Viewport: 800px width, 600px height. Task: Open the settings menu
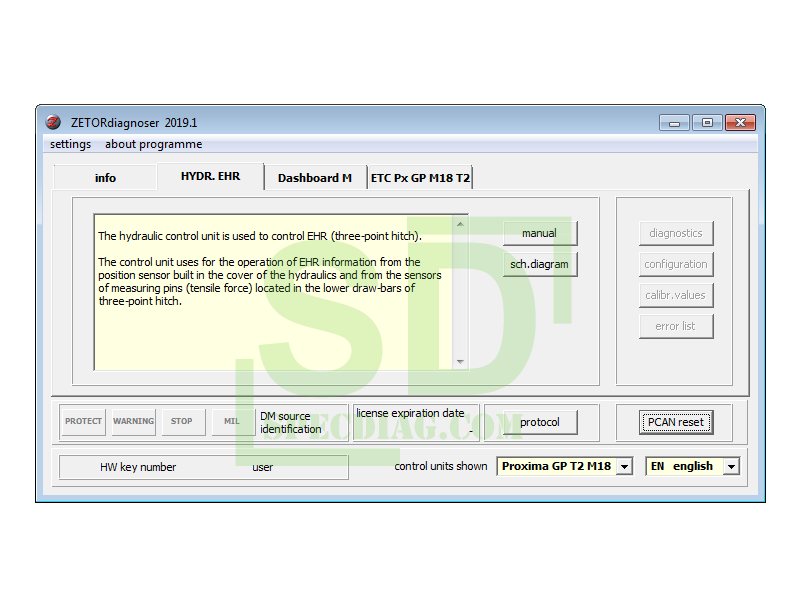[x=70, y=144]
